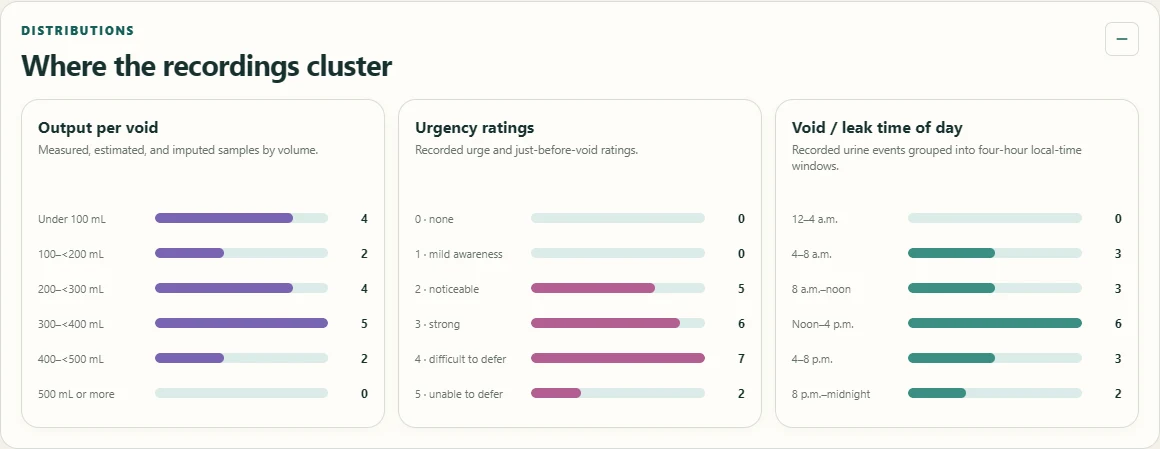Select the 8 p.m.–midnight time bar
The width and height of the screenshot is (1160, 449).
pos(994,394)
